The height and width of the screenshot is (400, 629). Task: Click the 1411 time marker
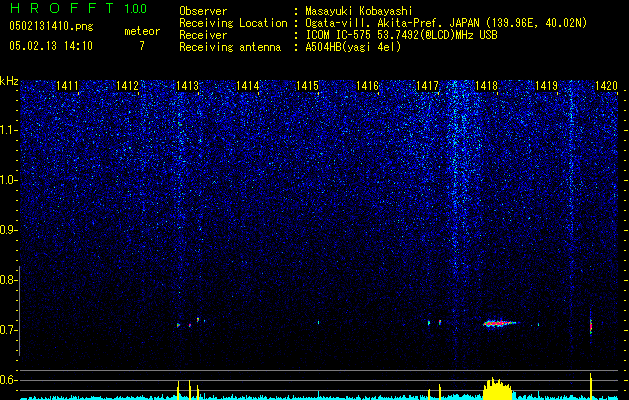[67, 86]
